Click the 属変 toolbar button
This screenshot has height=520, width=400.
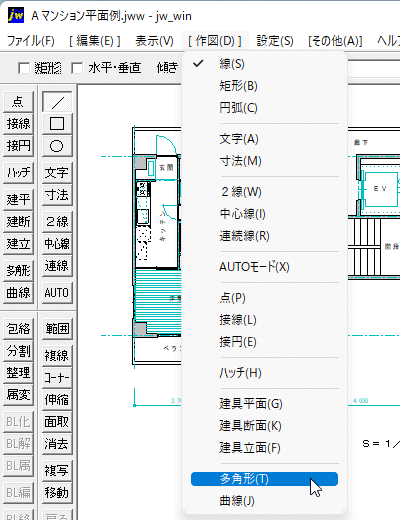point(18,395)
